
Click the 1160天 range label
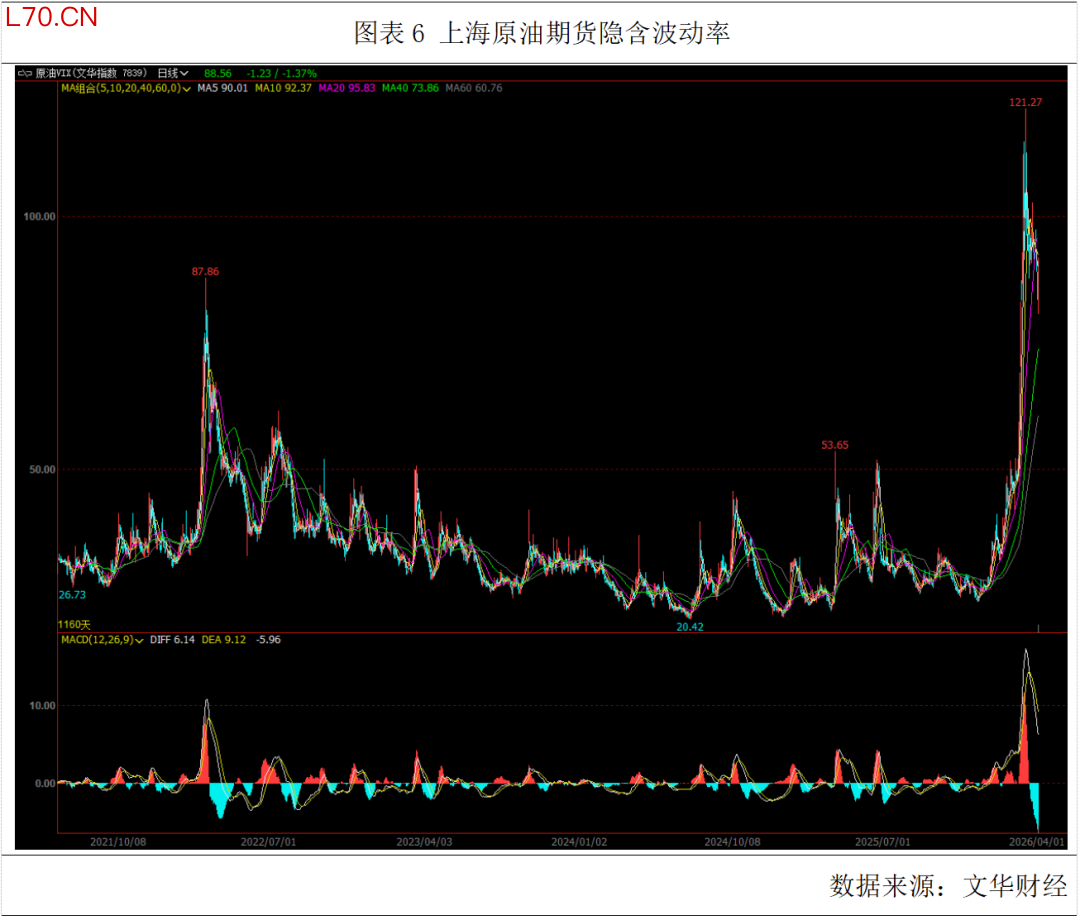[74, 625]
